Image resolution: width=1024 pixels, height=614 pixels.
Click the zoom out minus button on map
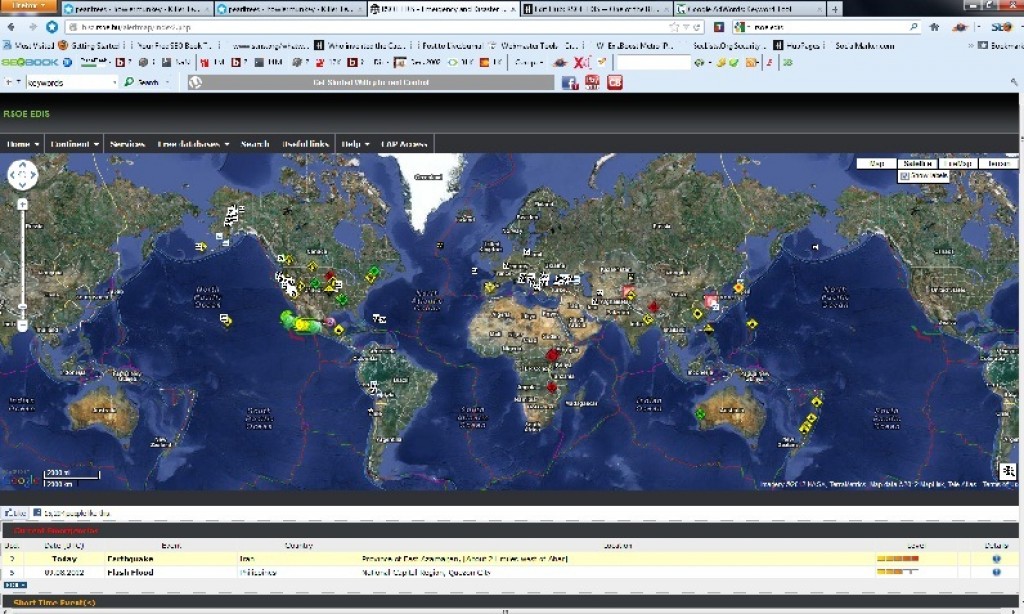pos(22,325)
